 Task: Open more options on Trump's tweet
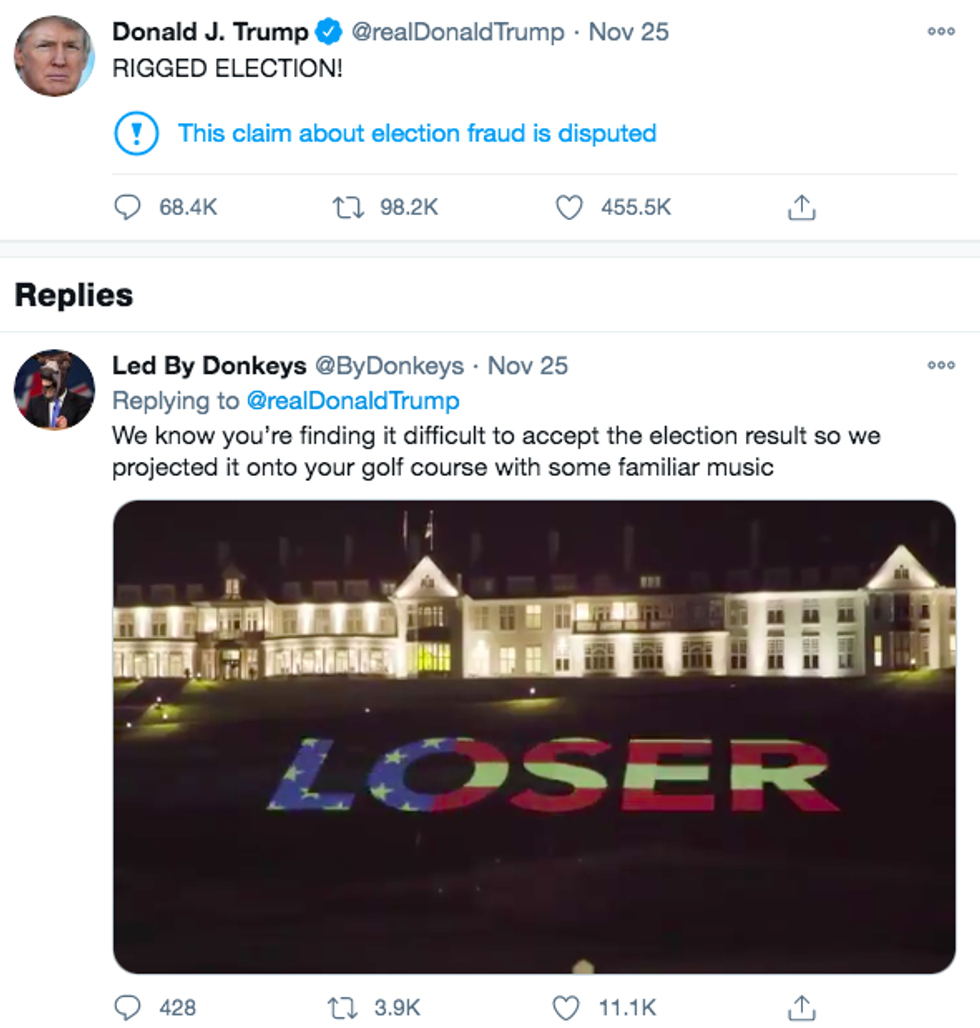[x=940, y=31]
